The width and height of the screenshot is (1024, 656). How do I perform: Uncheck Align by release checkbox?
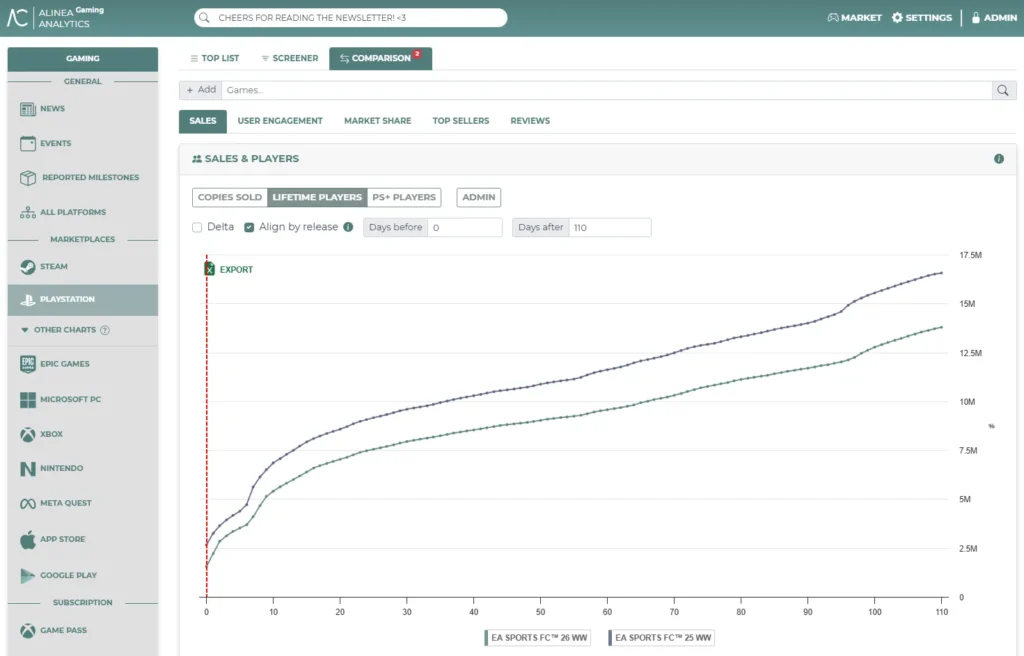(249, 227)
